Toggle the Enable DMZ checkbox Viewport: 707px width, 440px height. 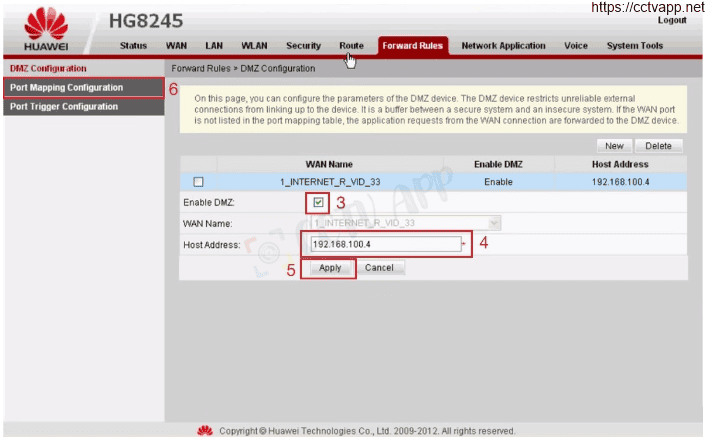coord(318,202)
